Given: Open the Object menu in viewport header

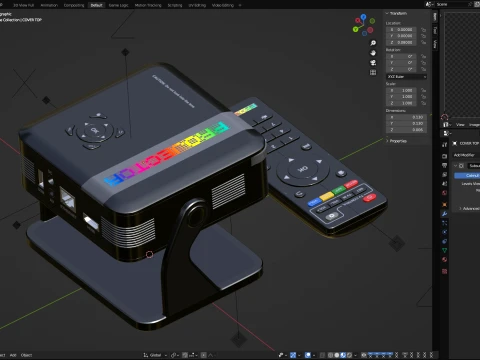Looking at the screenshot, I should pyautogui.click(x=26, y=355).
